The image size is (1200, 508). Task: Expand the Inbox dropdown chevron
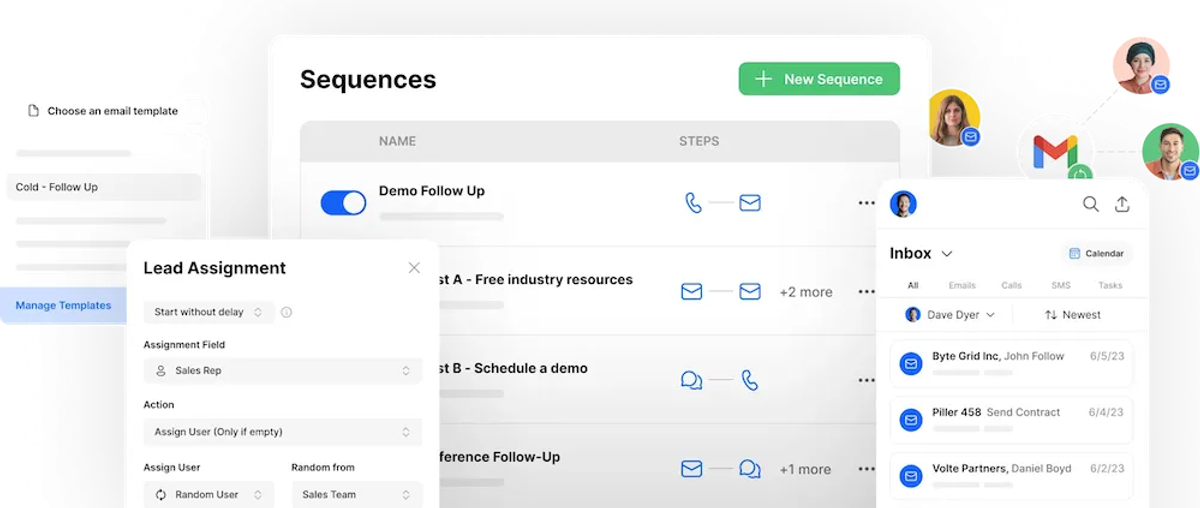click(x=947, y=254)
